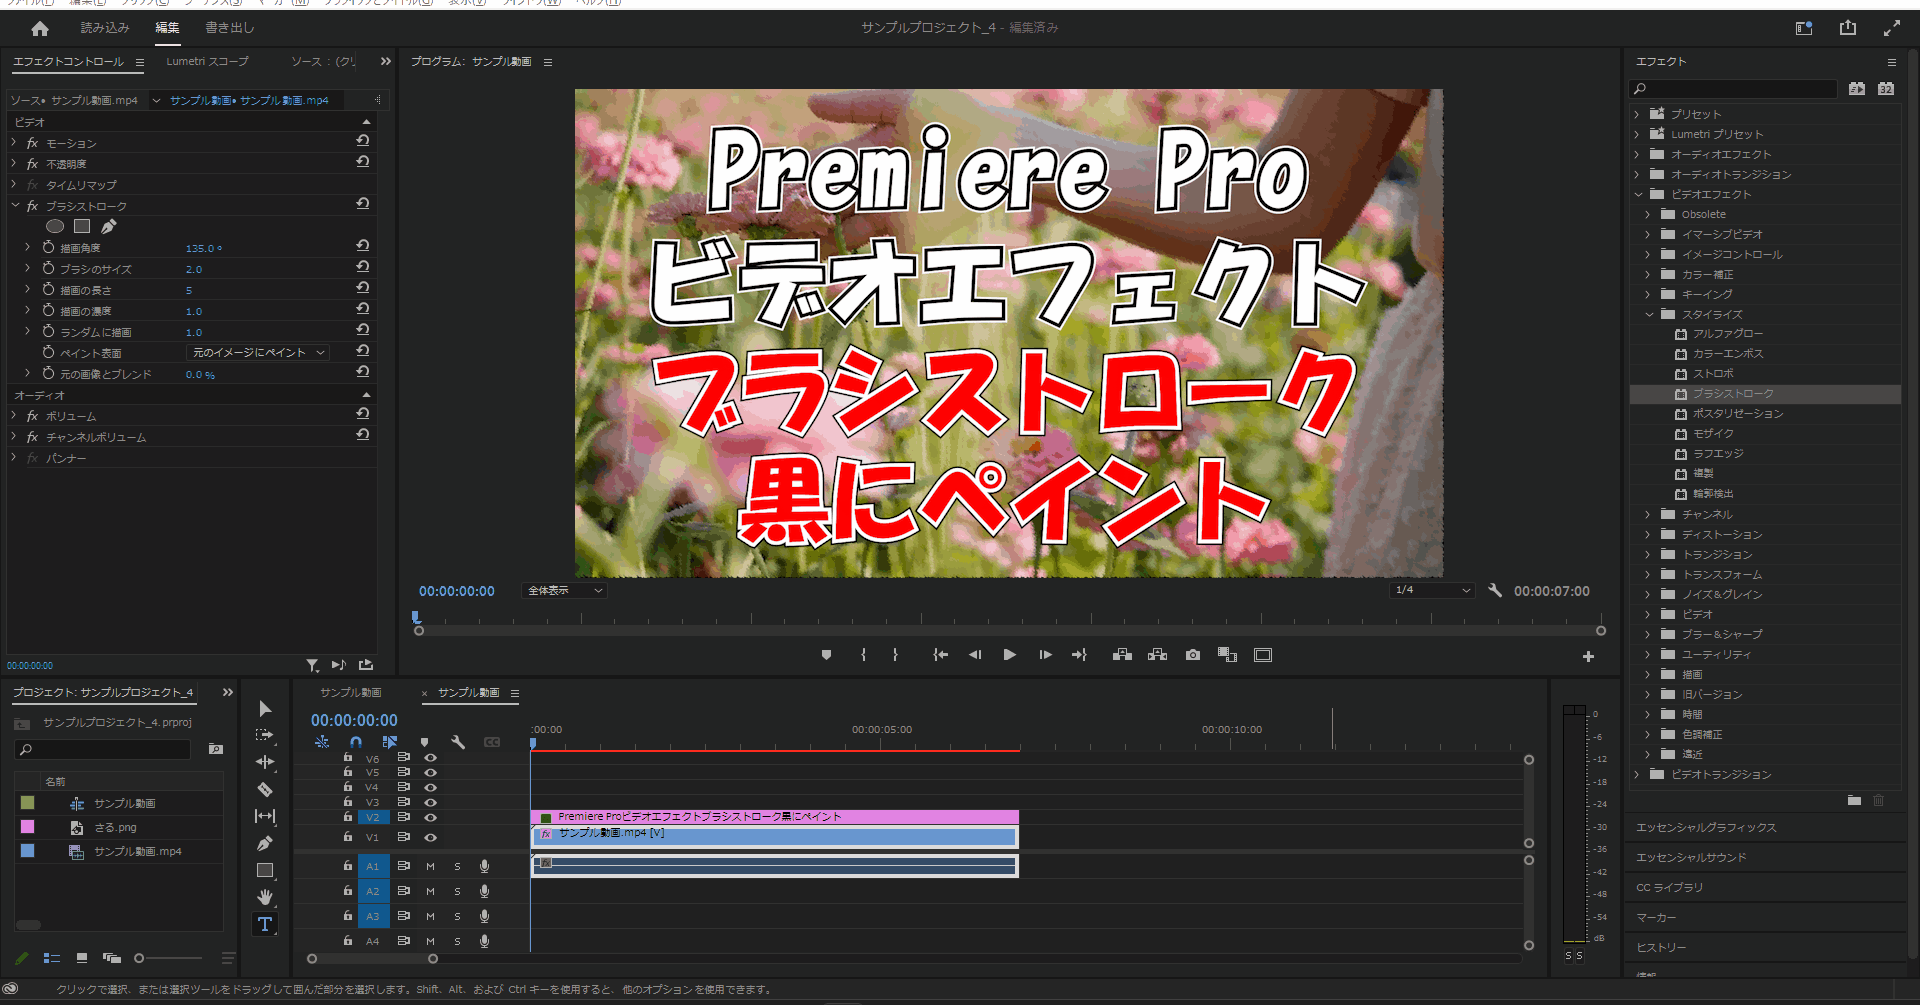Click the Quick Export share icon
This screenshot has width=1920, height=1005.
pos(1848,28)
